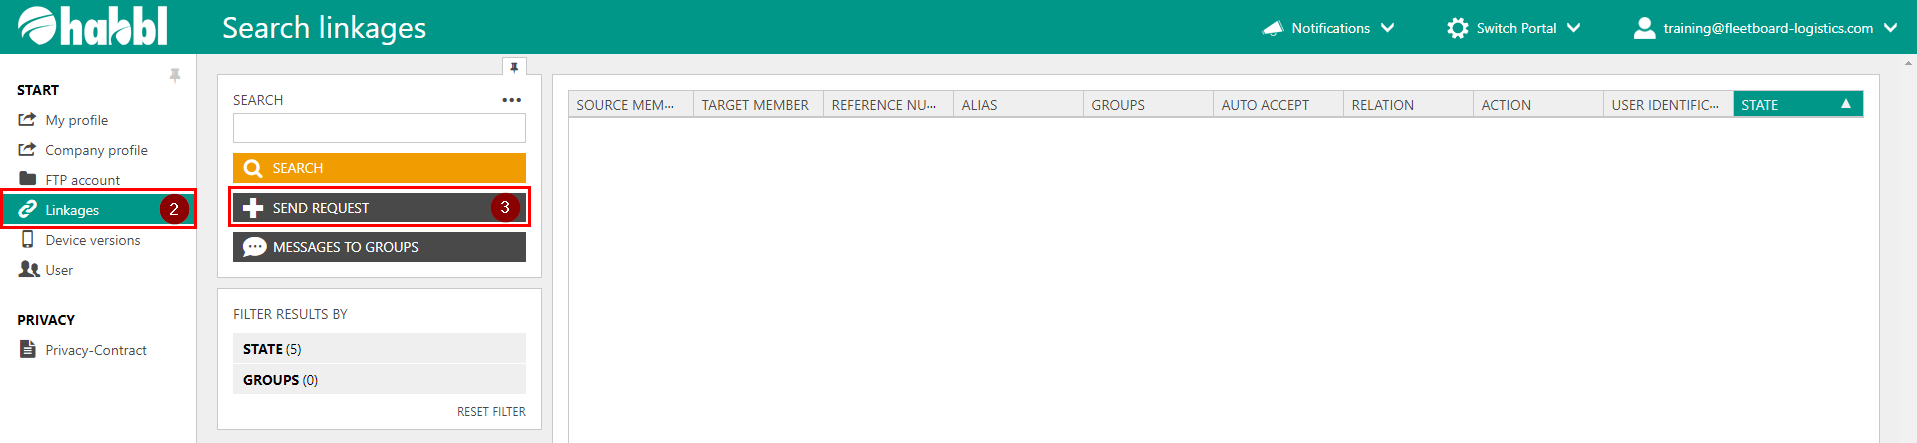Click the habbl logo icon

(38, 27)
